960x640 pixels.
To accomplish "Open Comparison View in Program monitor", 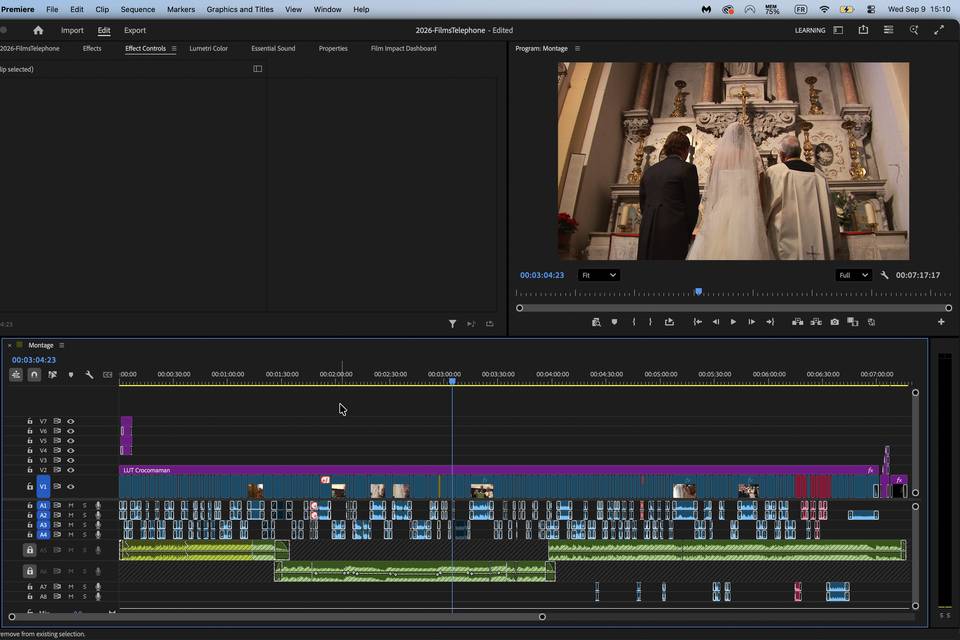I will click(x=853, y=322).
